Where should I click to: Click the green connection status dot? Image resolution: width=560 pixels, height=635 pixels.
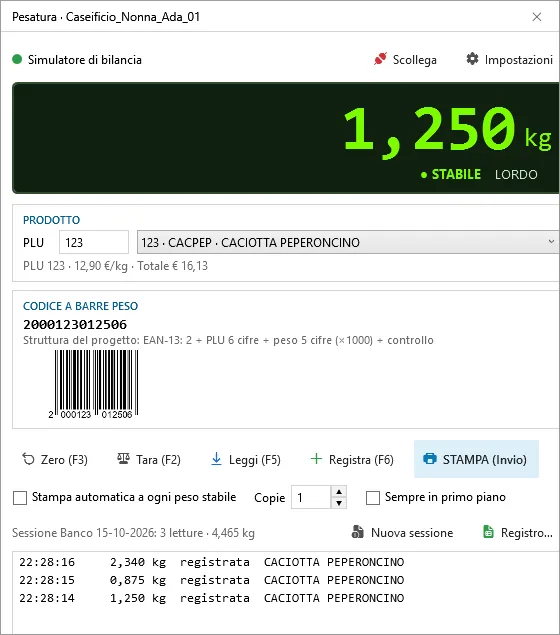(x=17, y=60)
